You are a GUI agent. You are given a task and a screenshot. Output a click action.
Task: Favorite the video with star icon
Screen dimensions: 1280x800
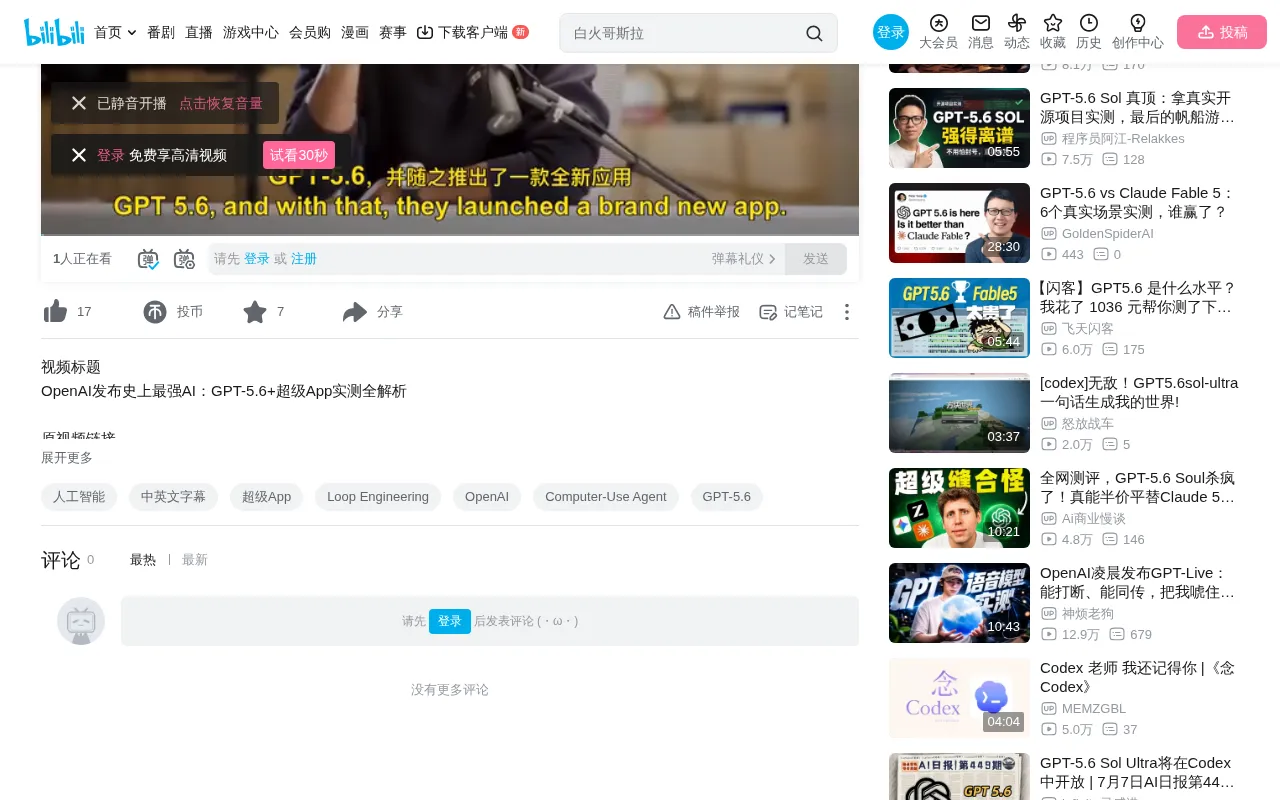pyautogui.click(x=255, y=312)
